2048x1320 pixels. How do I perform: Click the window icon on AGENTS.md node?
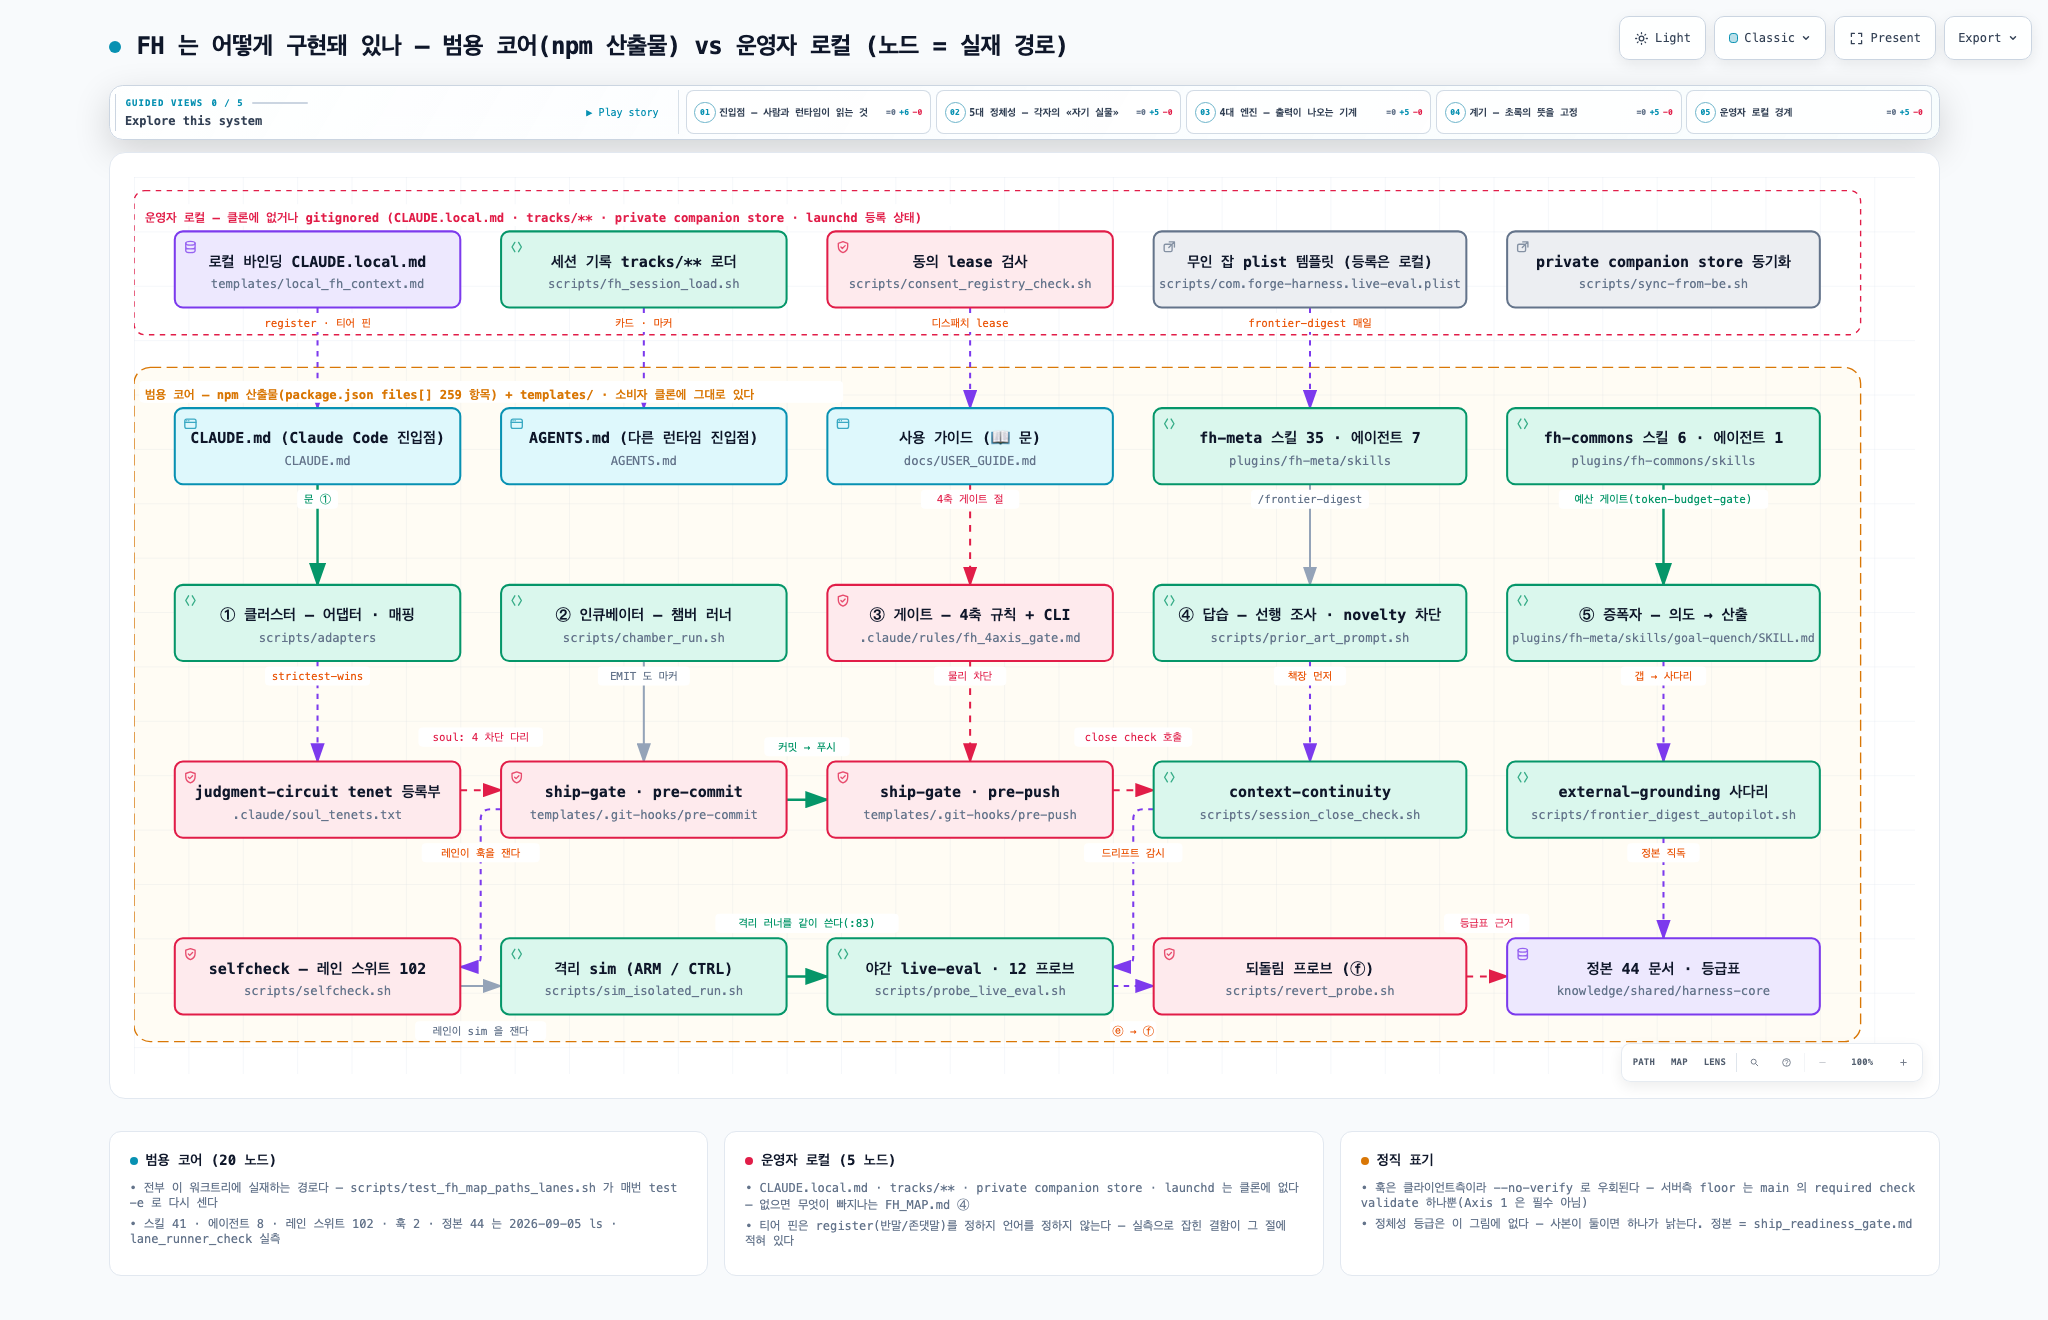pos(517,424)
